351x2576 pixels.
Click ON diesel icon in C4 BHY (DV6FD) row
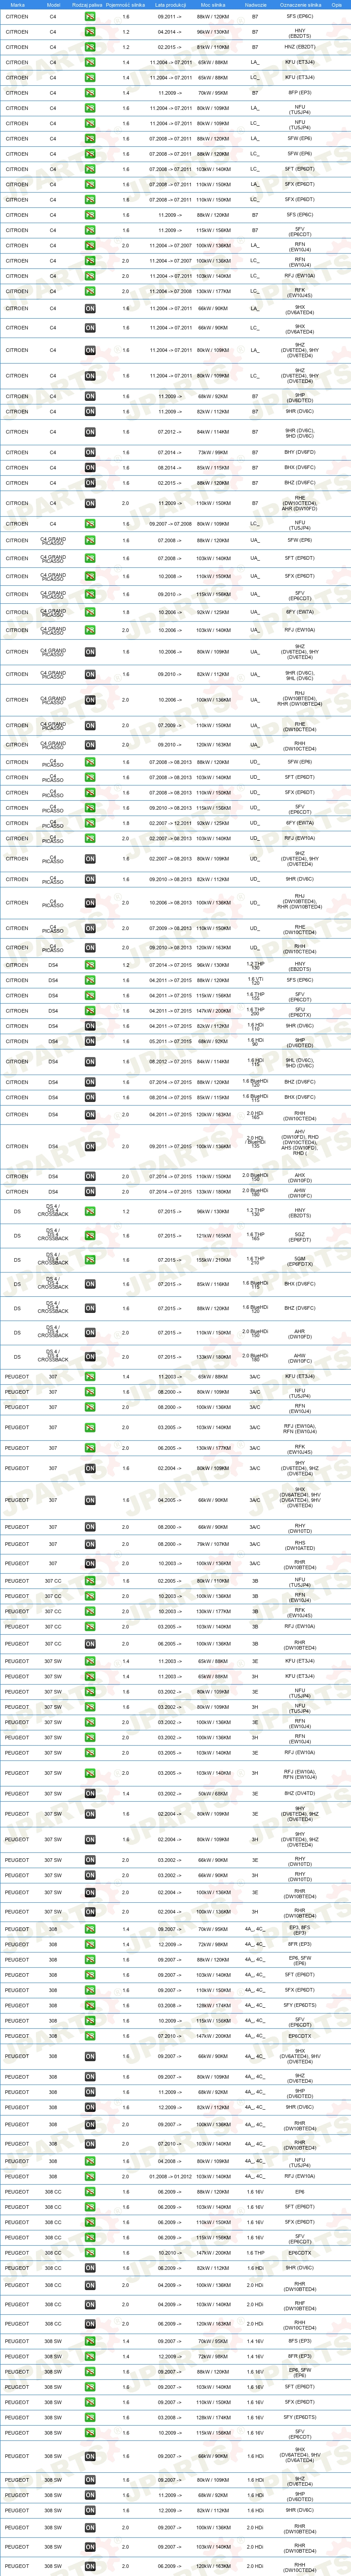pyautogui.click(x=90, y=452)
